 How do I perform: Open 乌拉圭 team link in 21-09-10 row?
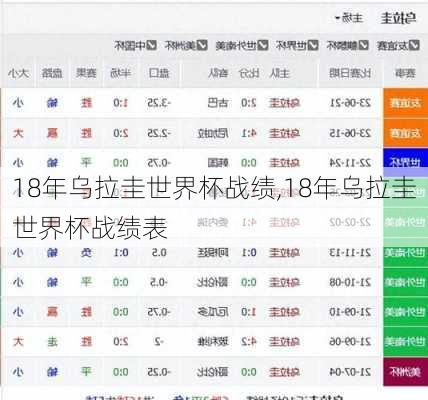point(284,312)
